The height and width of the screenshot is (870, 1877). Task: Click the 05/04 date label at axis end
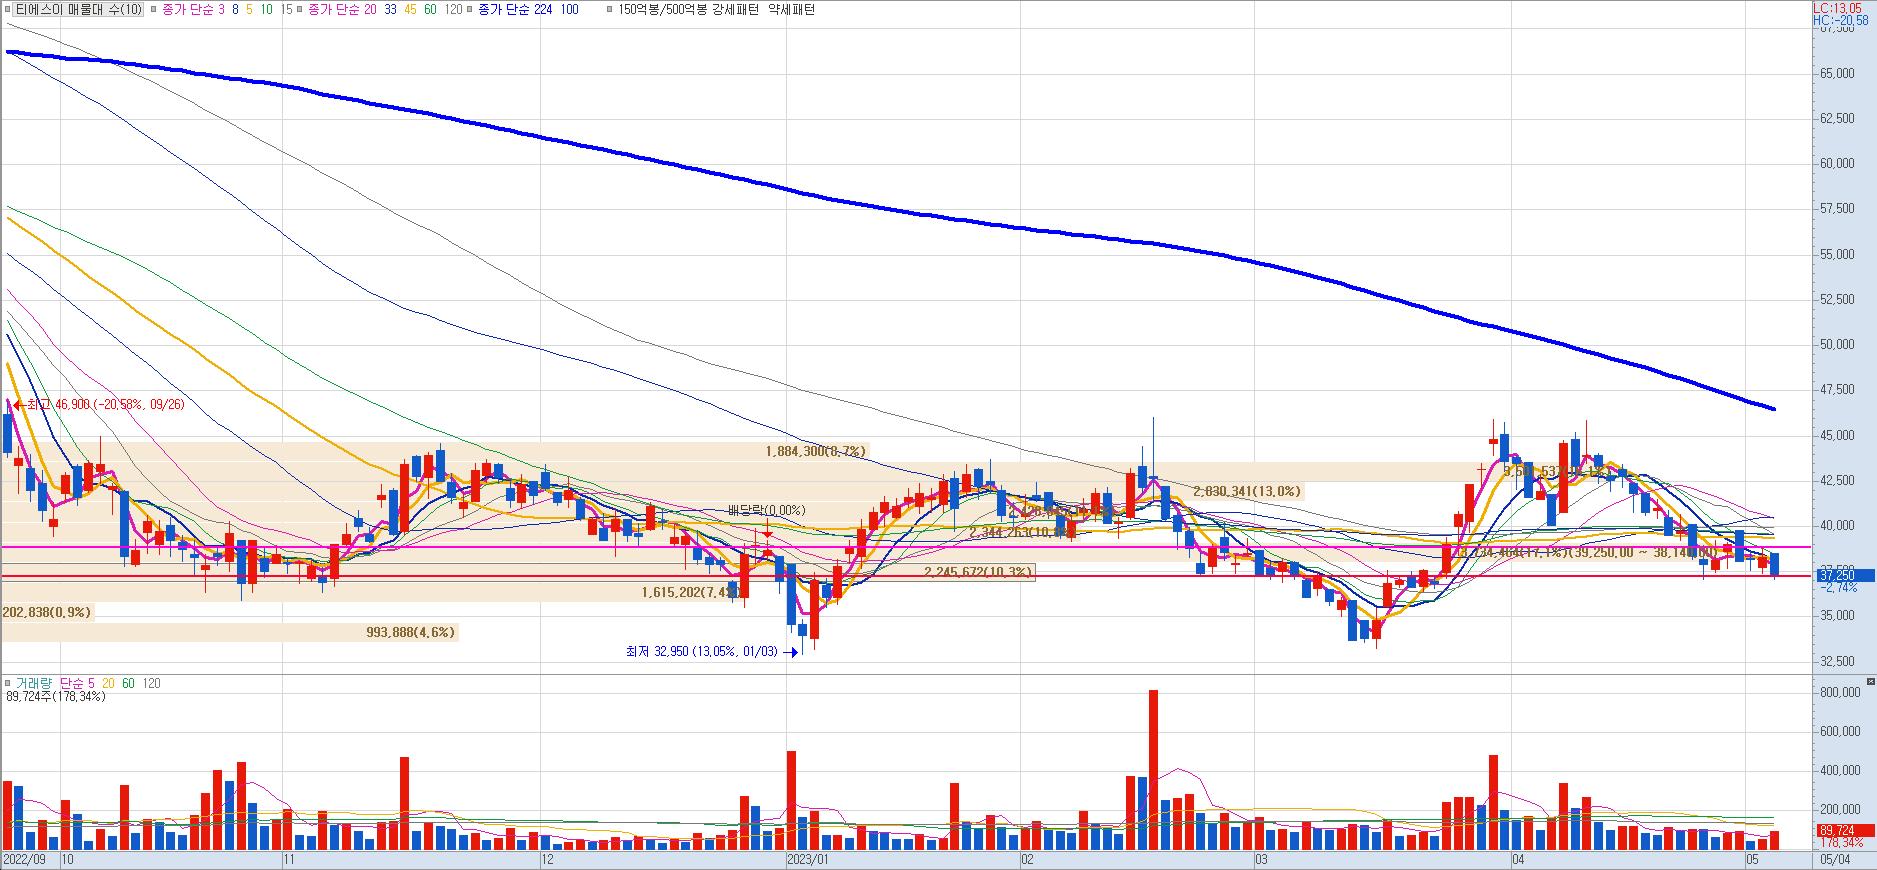tap(1834, 859)
